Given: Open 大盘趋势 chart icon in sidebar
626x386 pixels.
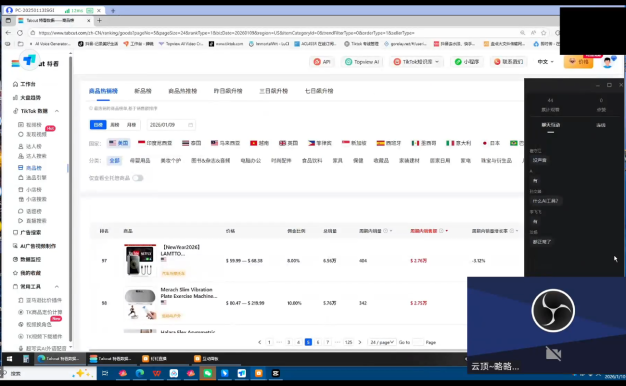Looking at the screenshot, I should coord(16,97).
